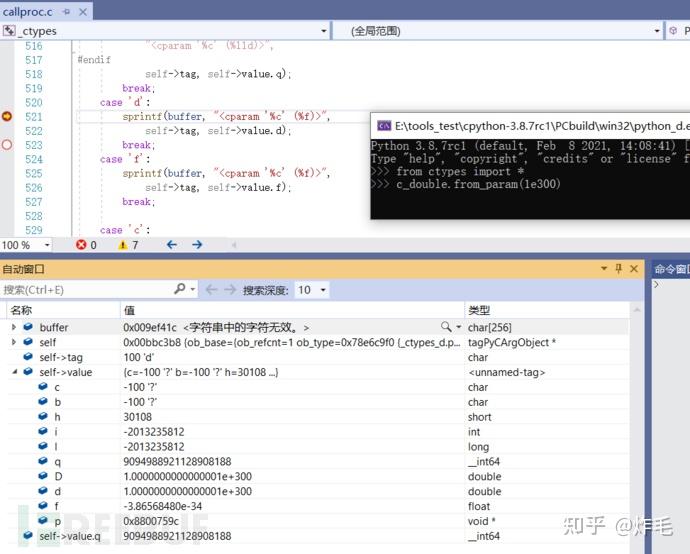
Task: Toggle the active breakpoint on line 521
Action: (x=7, y=116)
